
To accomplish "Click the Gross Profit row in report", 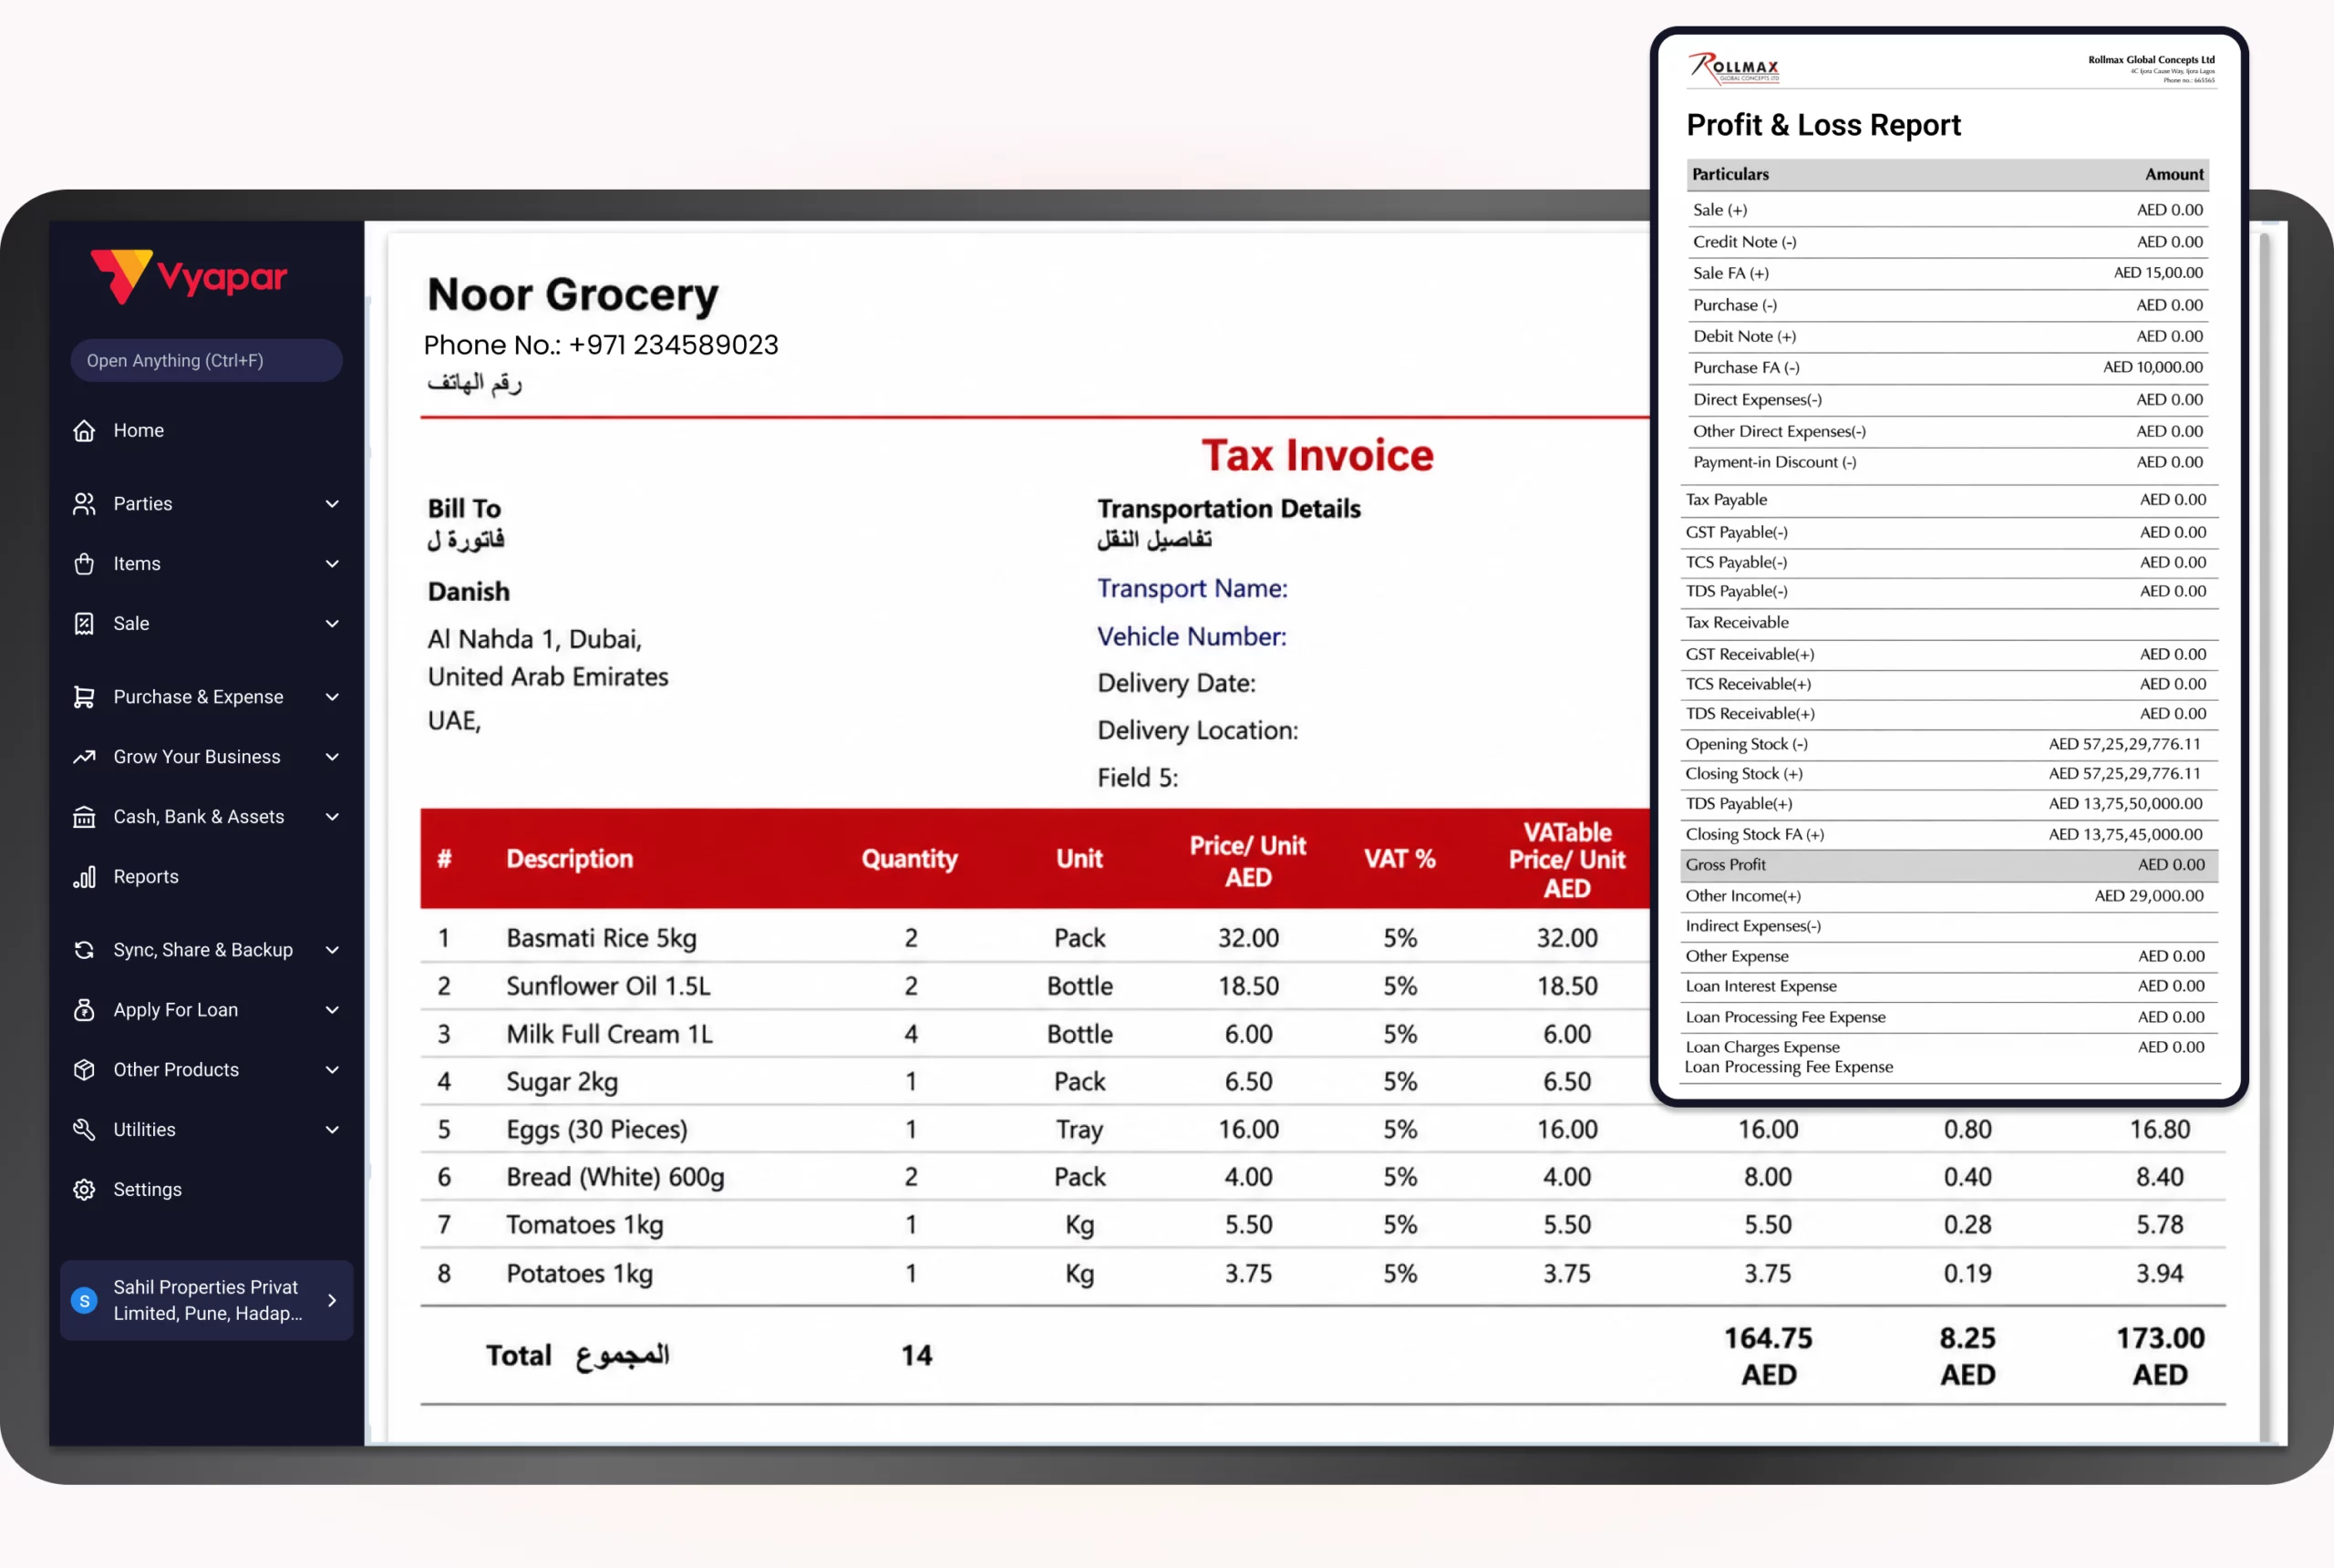I will (x=1949, y=865).
